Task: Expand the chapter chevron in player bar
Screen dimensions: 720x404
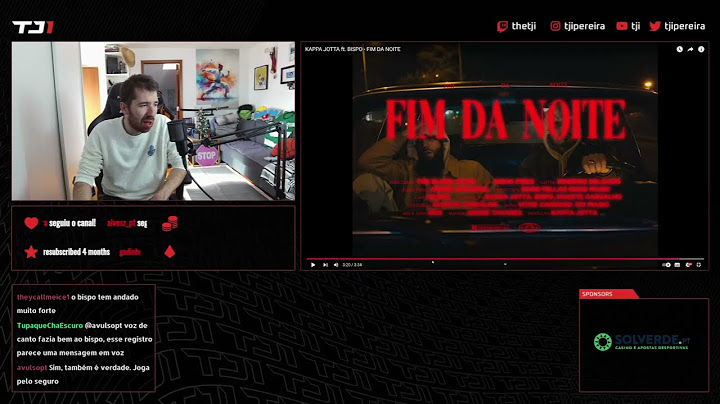Action: click(x=505, y=264)
